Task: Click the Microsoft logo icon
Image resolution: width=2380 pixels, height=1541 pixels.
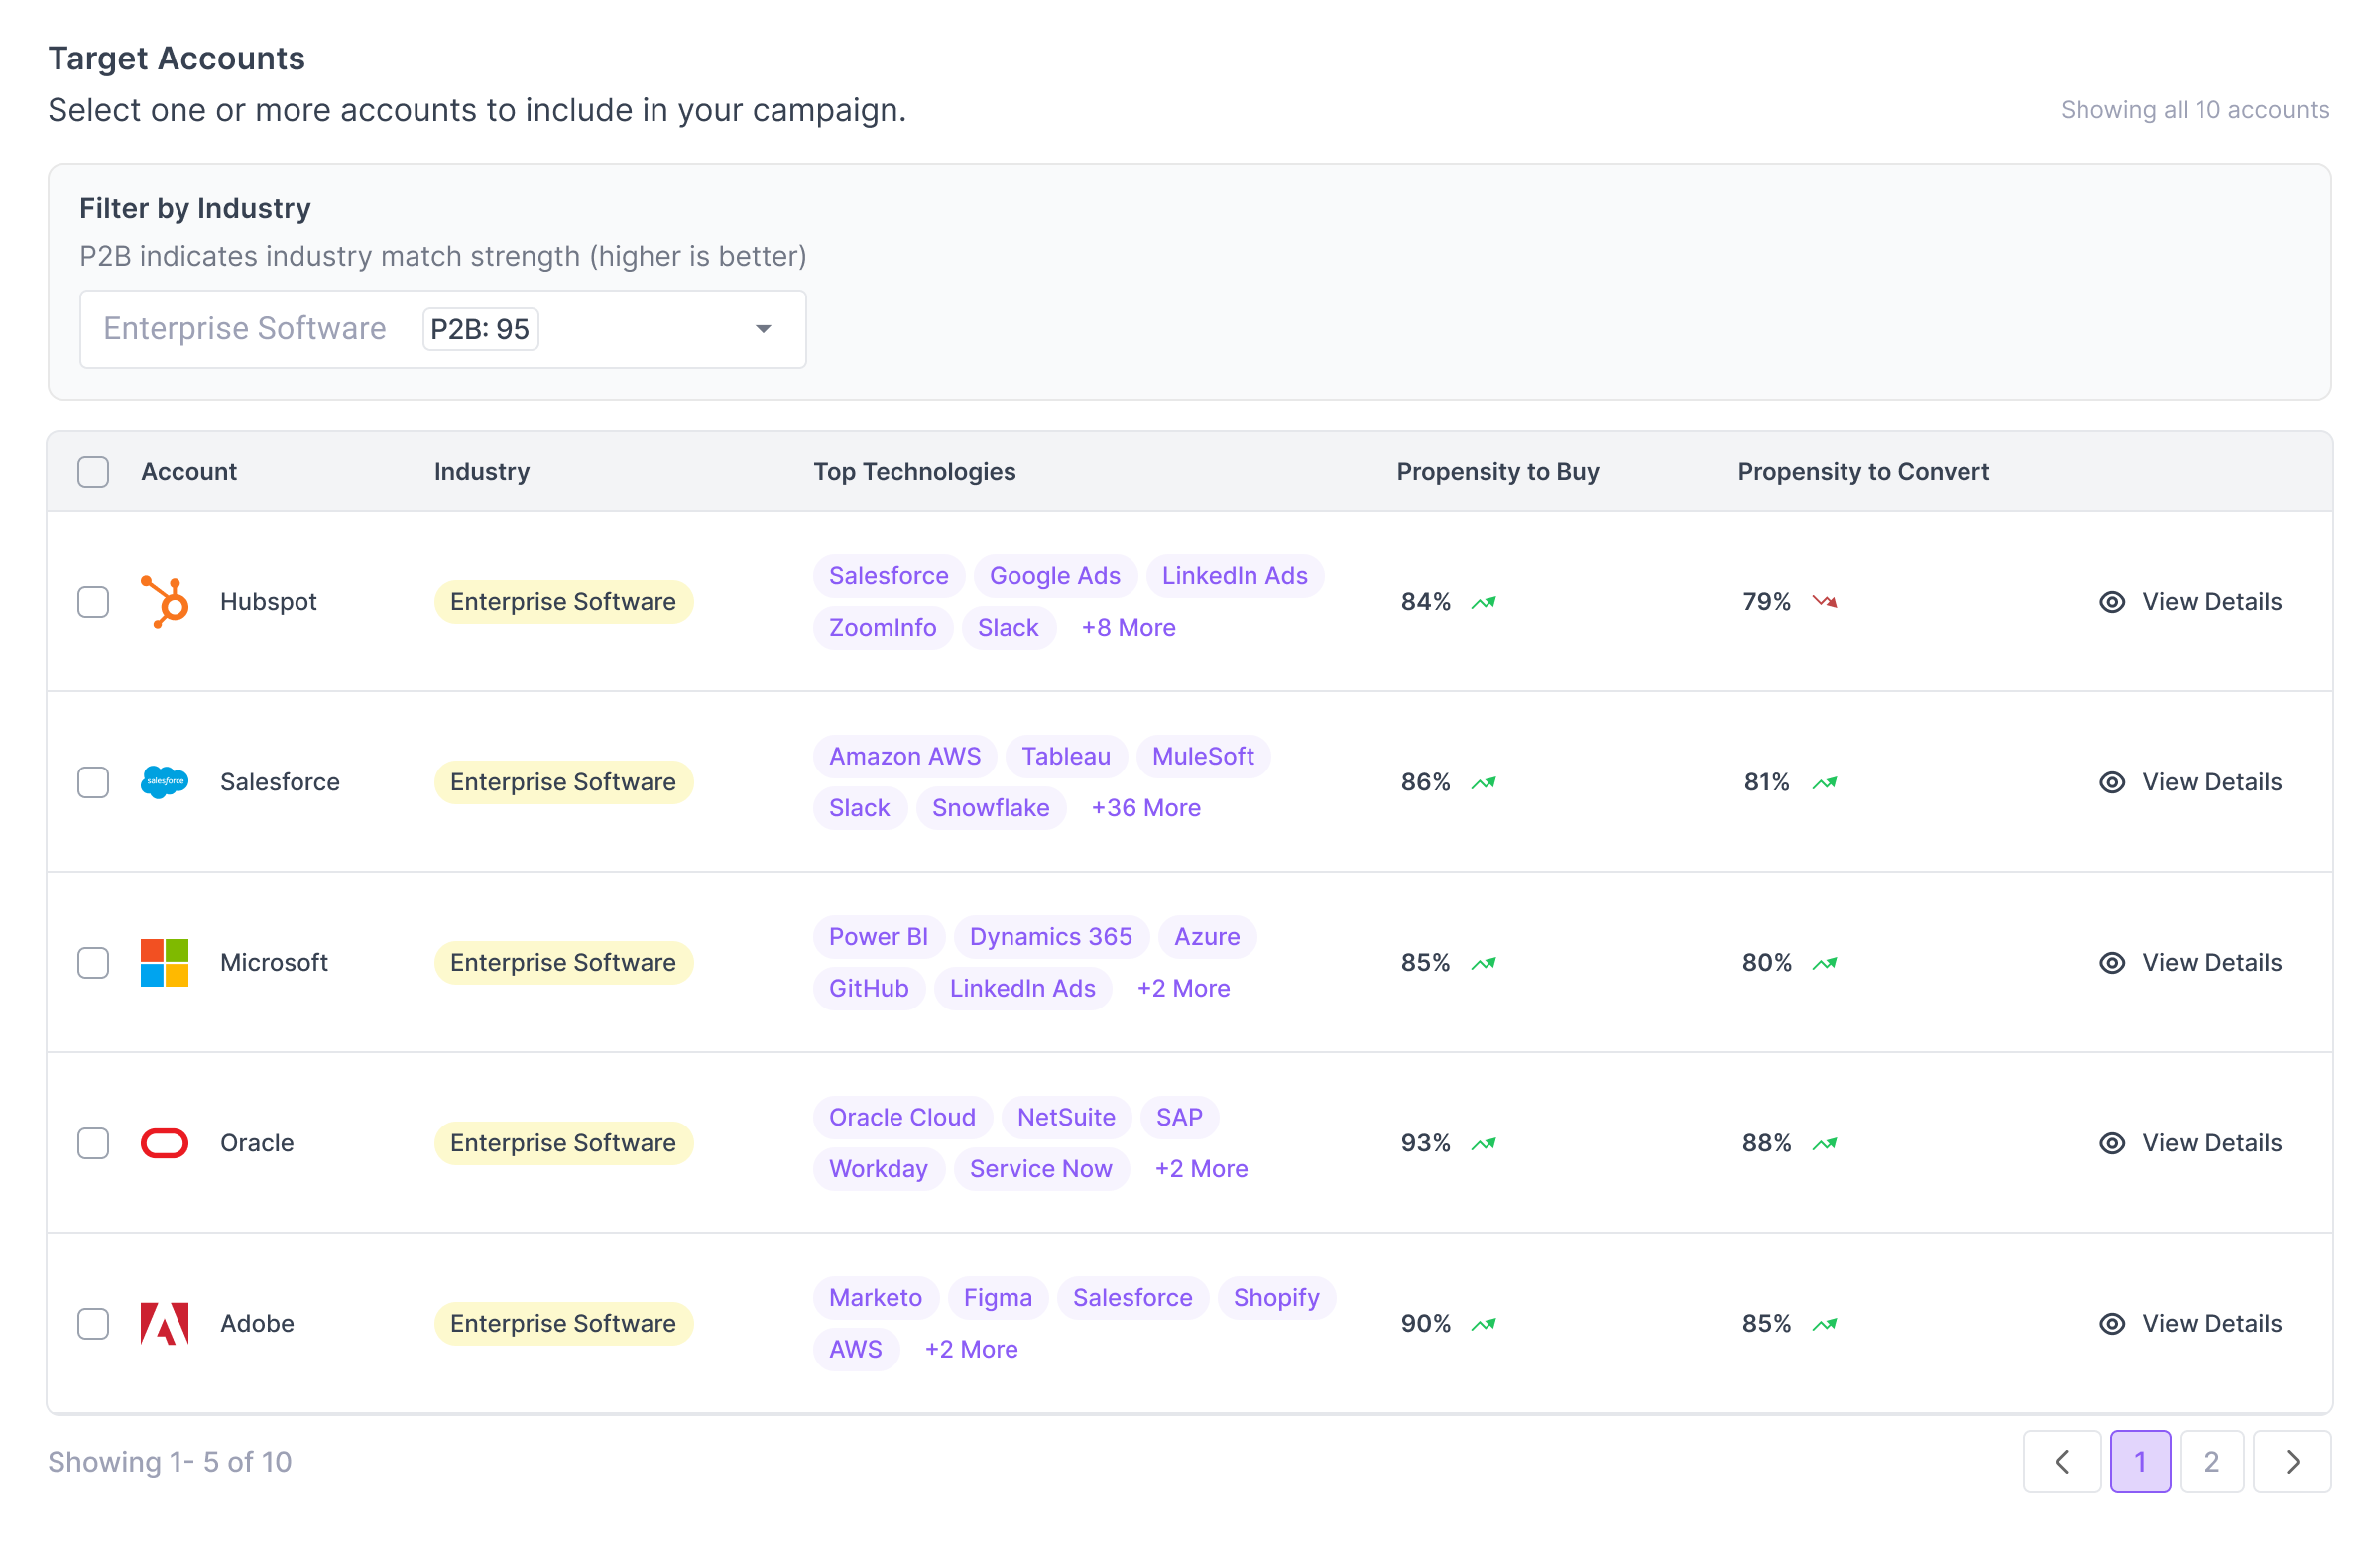Action: 165,962
